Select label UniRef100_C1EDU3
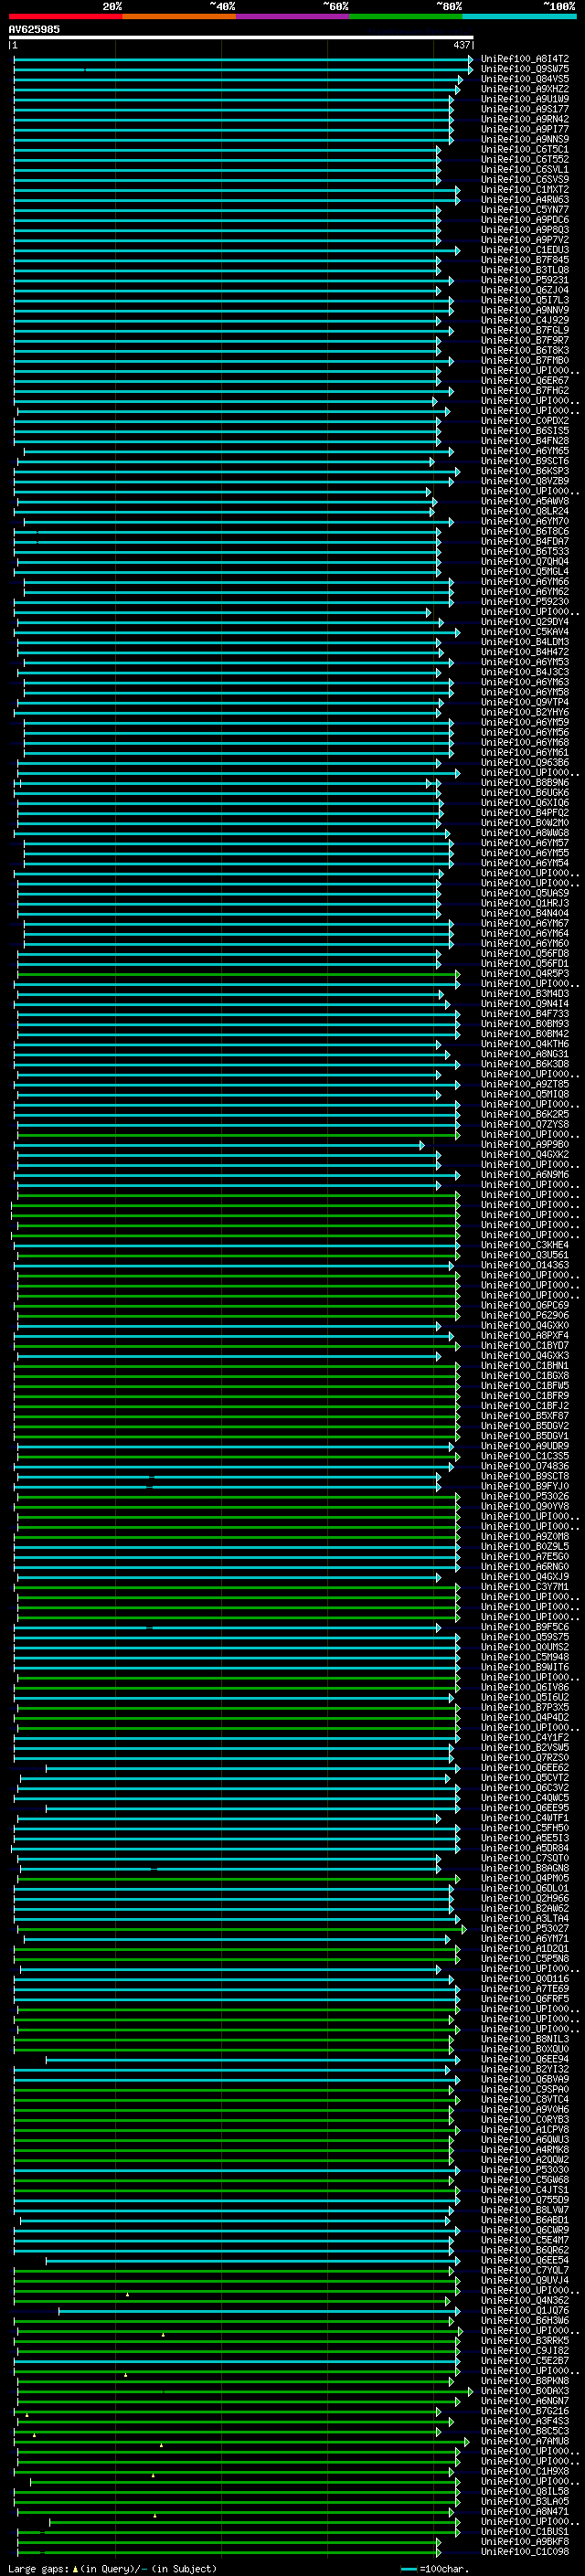 [524, 250]
